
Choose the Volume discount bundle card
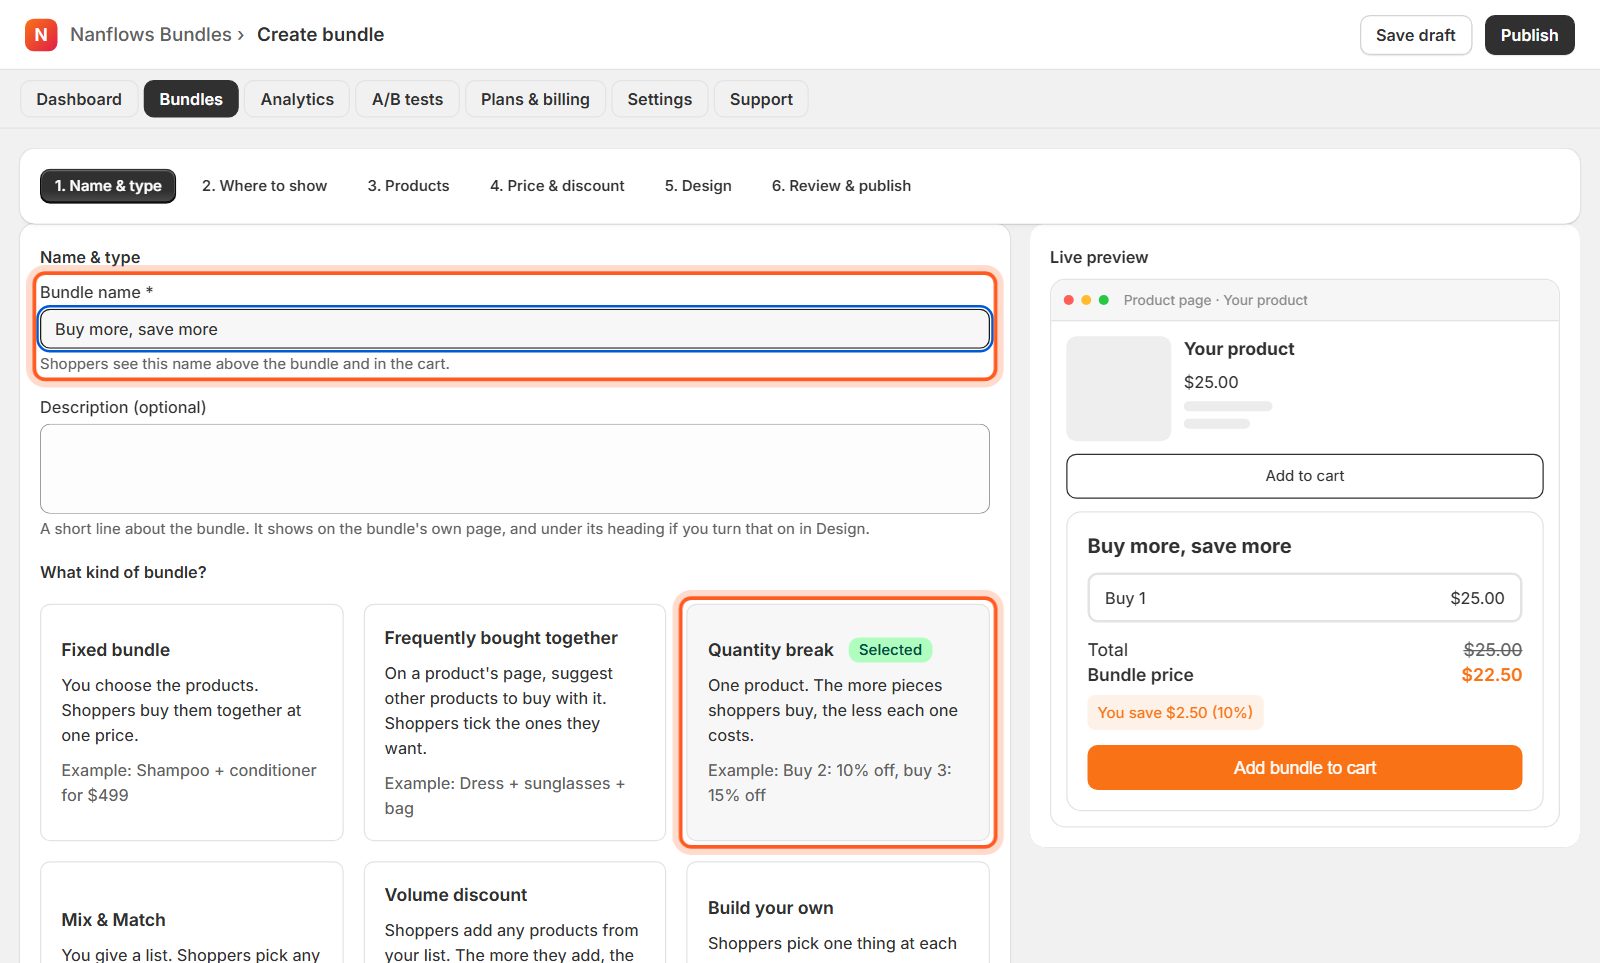click(x=515, y=912)
